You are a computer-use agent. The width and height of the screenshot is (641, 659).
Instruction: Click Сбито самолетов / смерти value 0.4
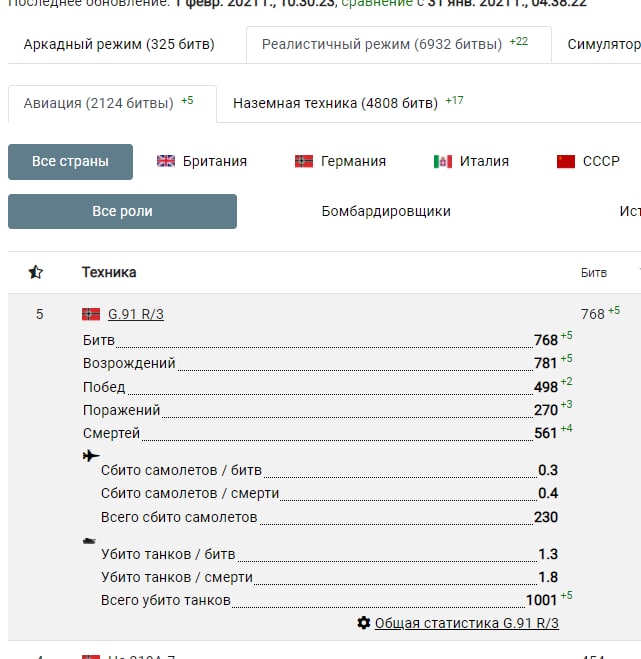(548, 493)
